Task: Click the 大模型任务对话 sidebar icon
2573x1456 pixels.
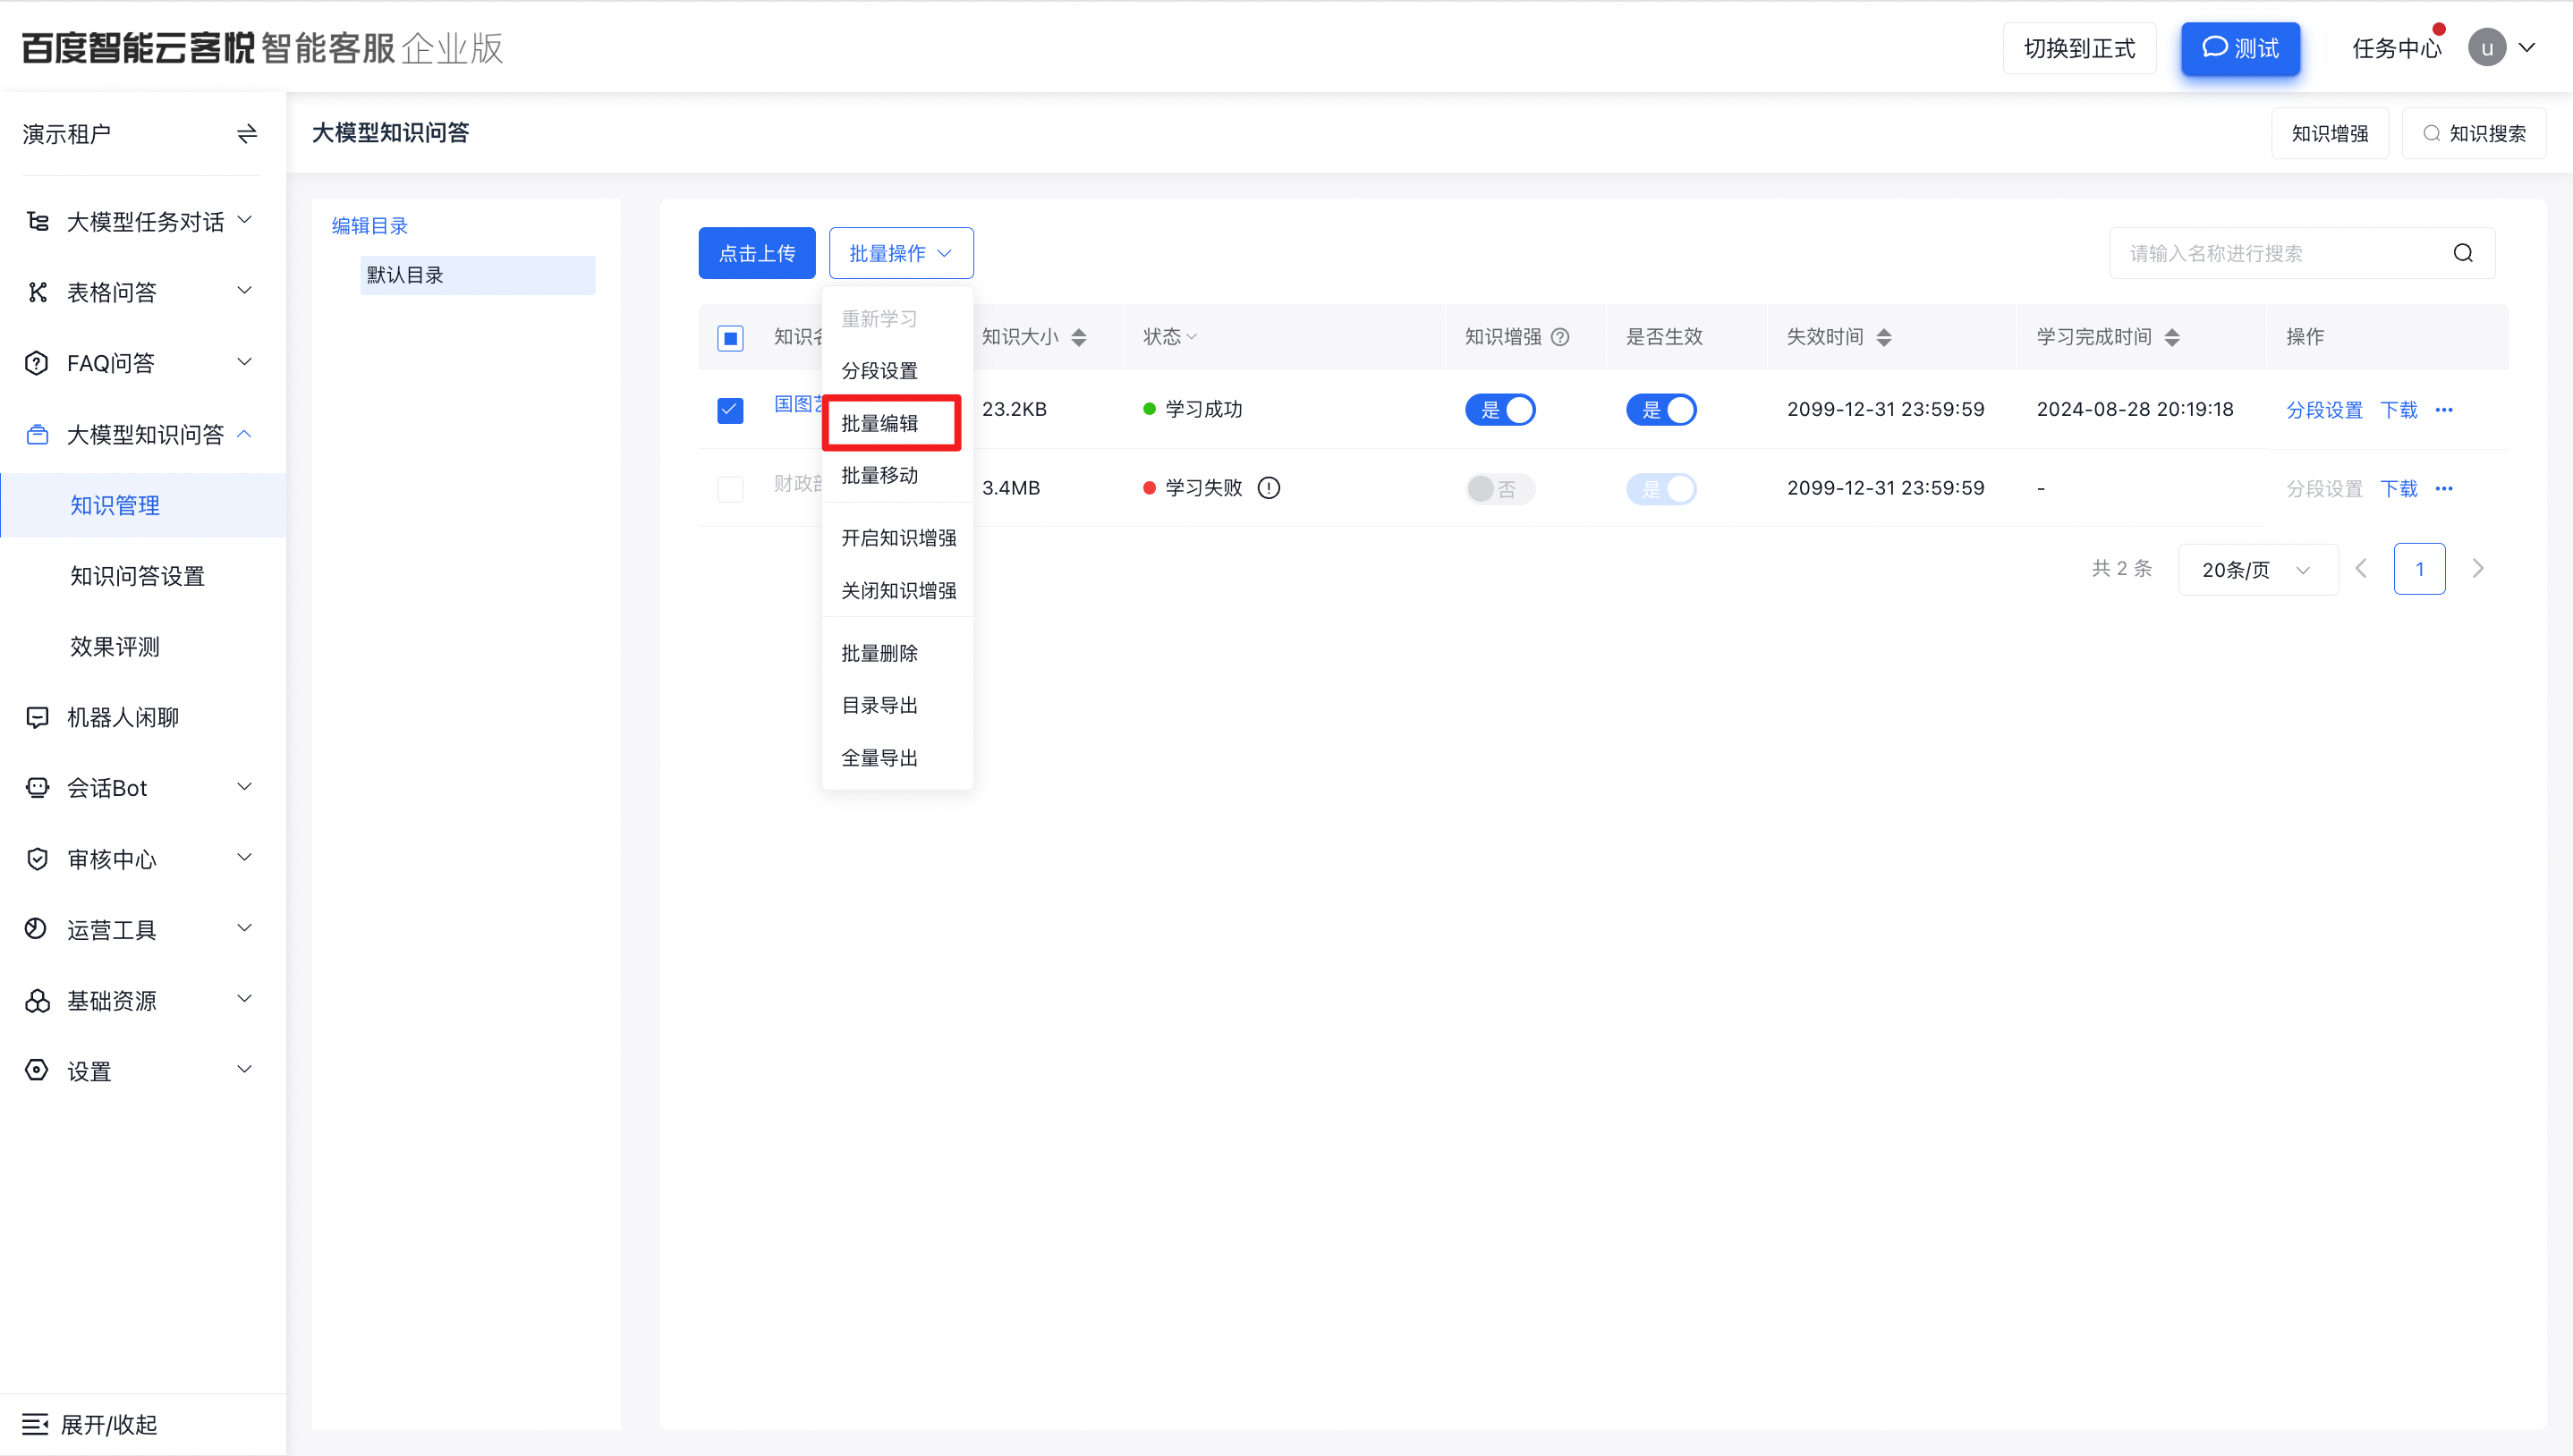Action: click(37, 221)
